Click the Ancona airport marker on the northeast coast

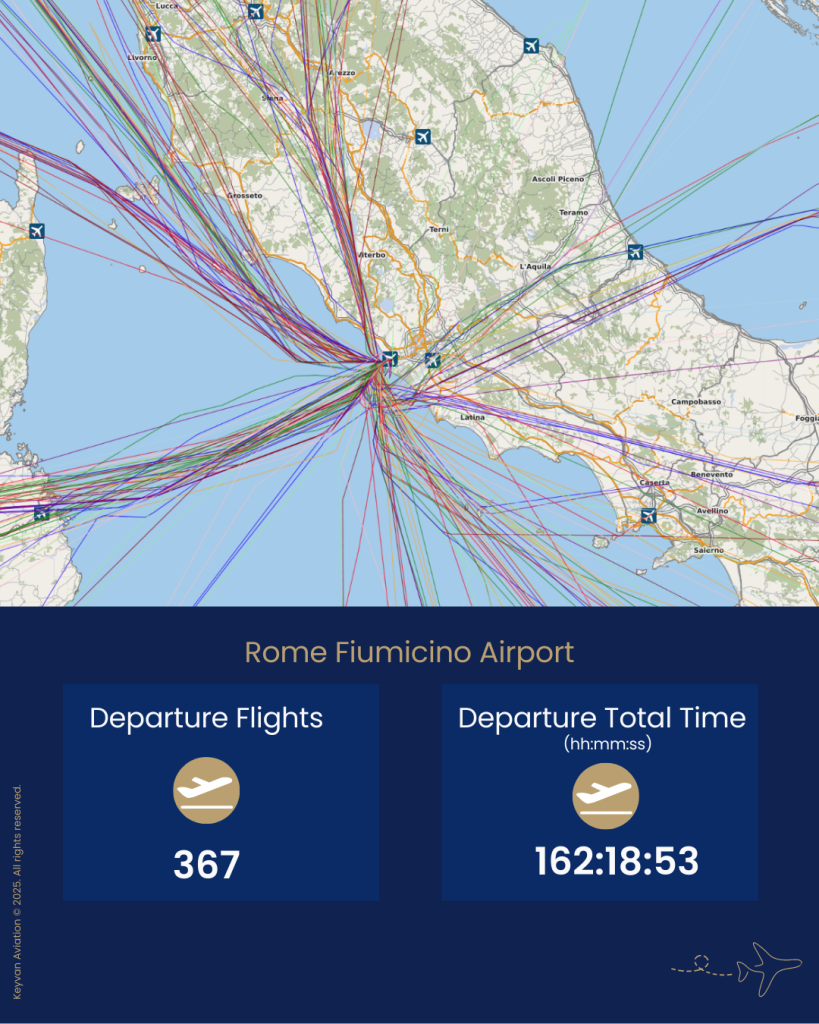point(531,46)
